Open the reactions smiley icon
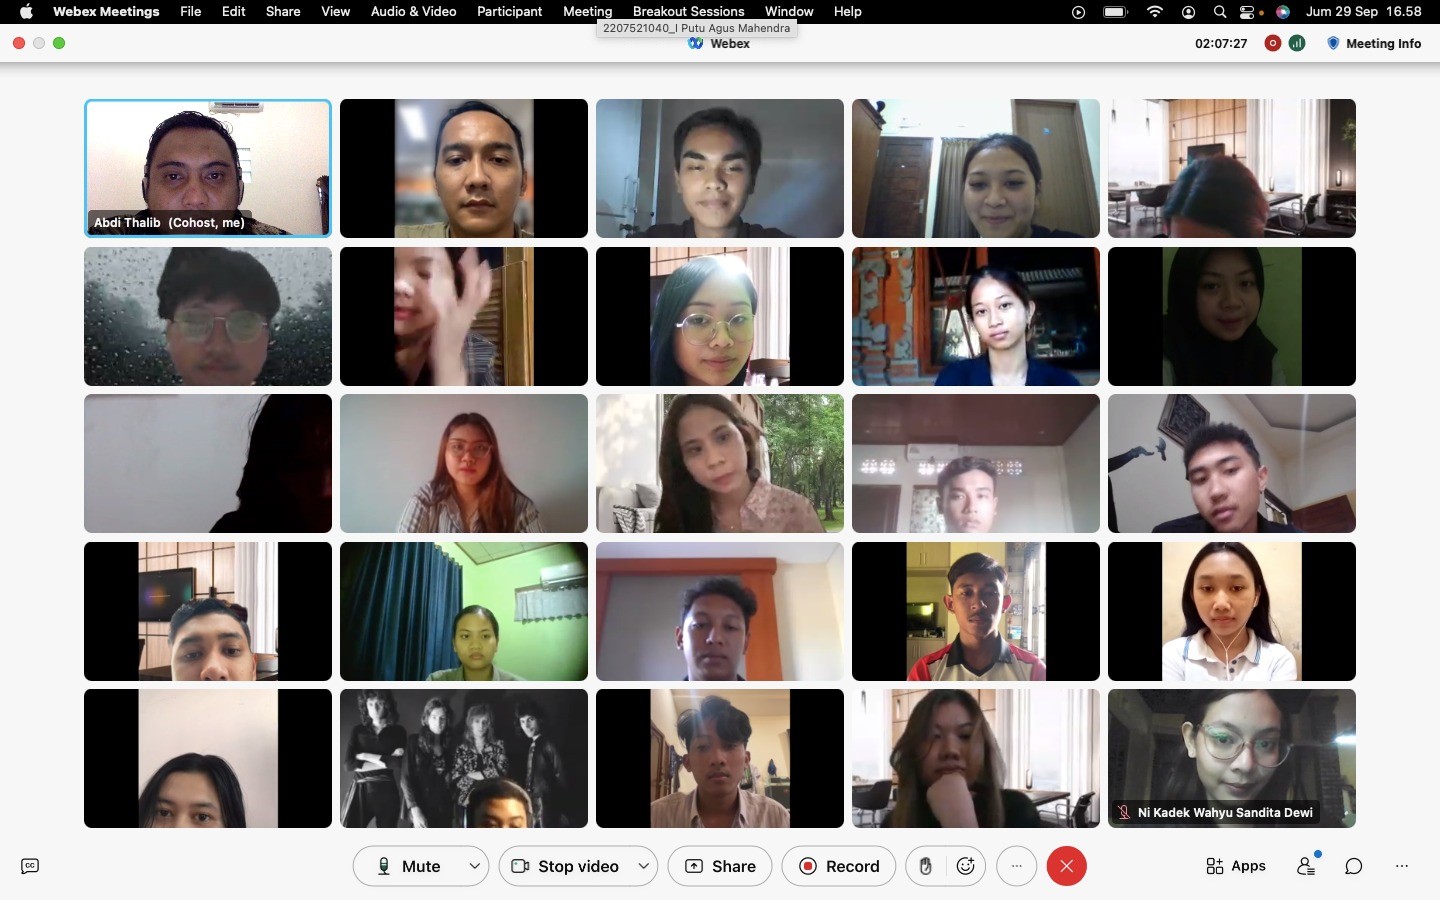This screenshot has height=900, width=1440. [966, 866]
